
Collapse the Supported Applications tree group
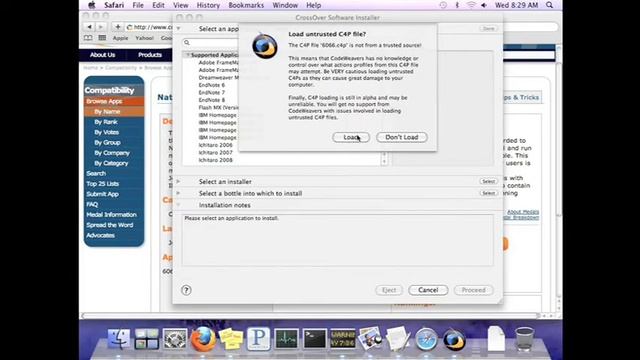click(188, 55)
